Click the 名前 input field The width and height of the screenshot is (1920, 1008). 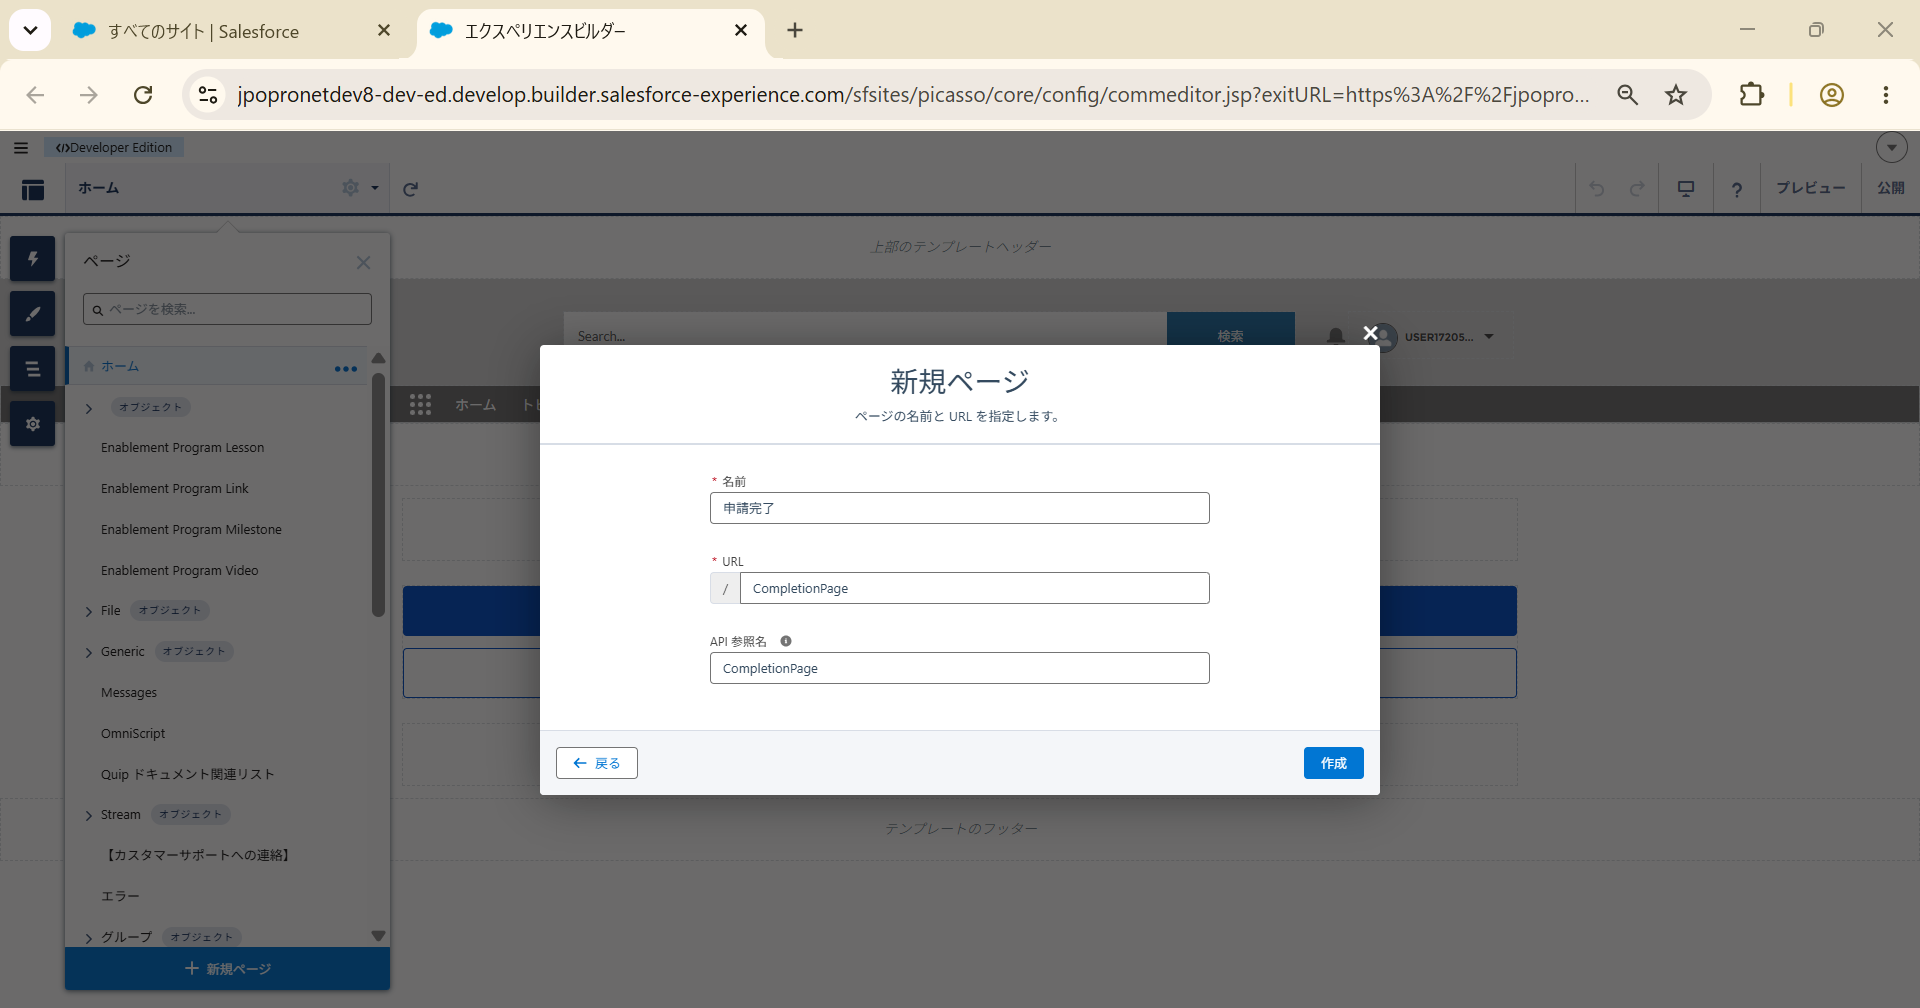coord(960,508)
